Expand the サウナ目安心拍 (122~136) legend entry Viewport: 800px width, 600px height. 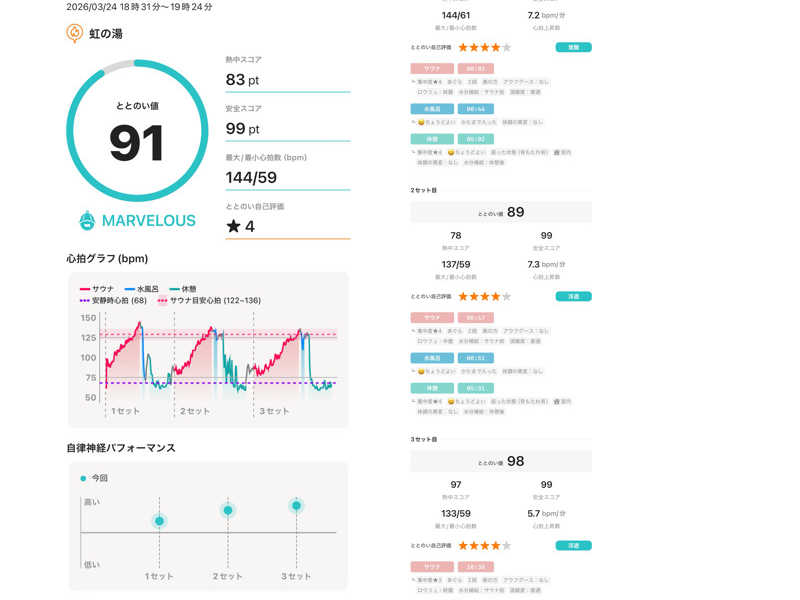point(208,300)
